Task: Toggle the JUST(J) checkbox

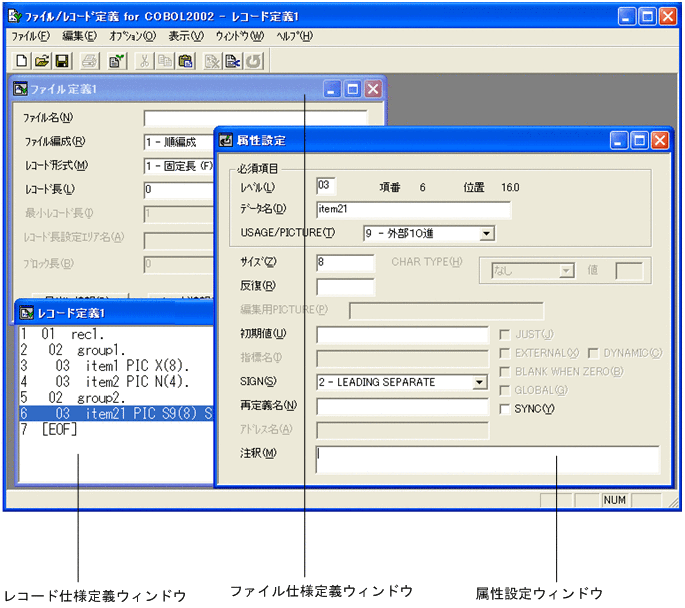Action: point(505,335)
